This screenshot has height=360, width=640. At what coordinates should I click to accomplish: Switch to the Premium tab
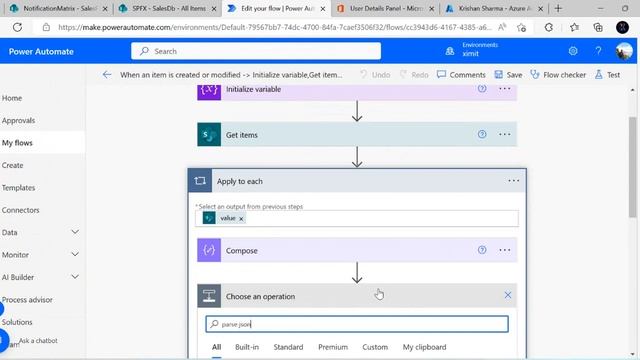click(x=333, y=347)
